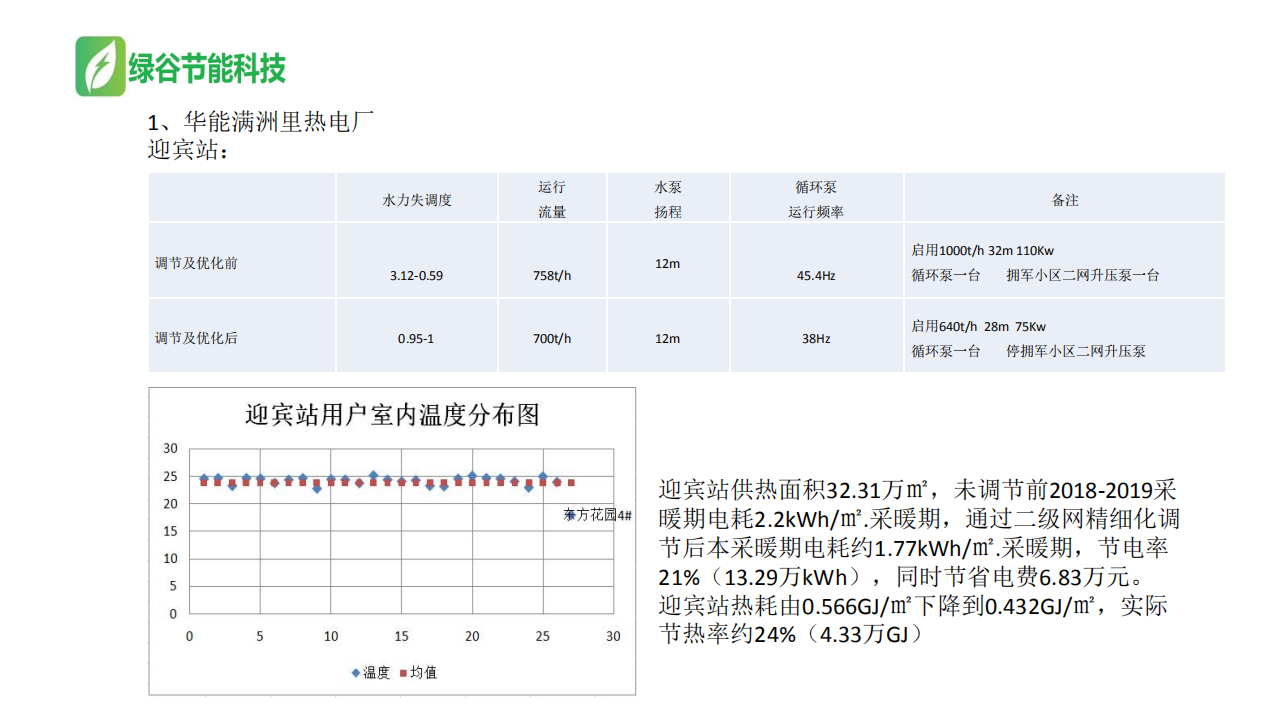Click the 温度 legend entry
The width and height of the screenshot is (1280, 720).
coord(370,673)
